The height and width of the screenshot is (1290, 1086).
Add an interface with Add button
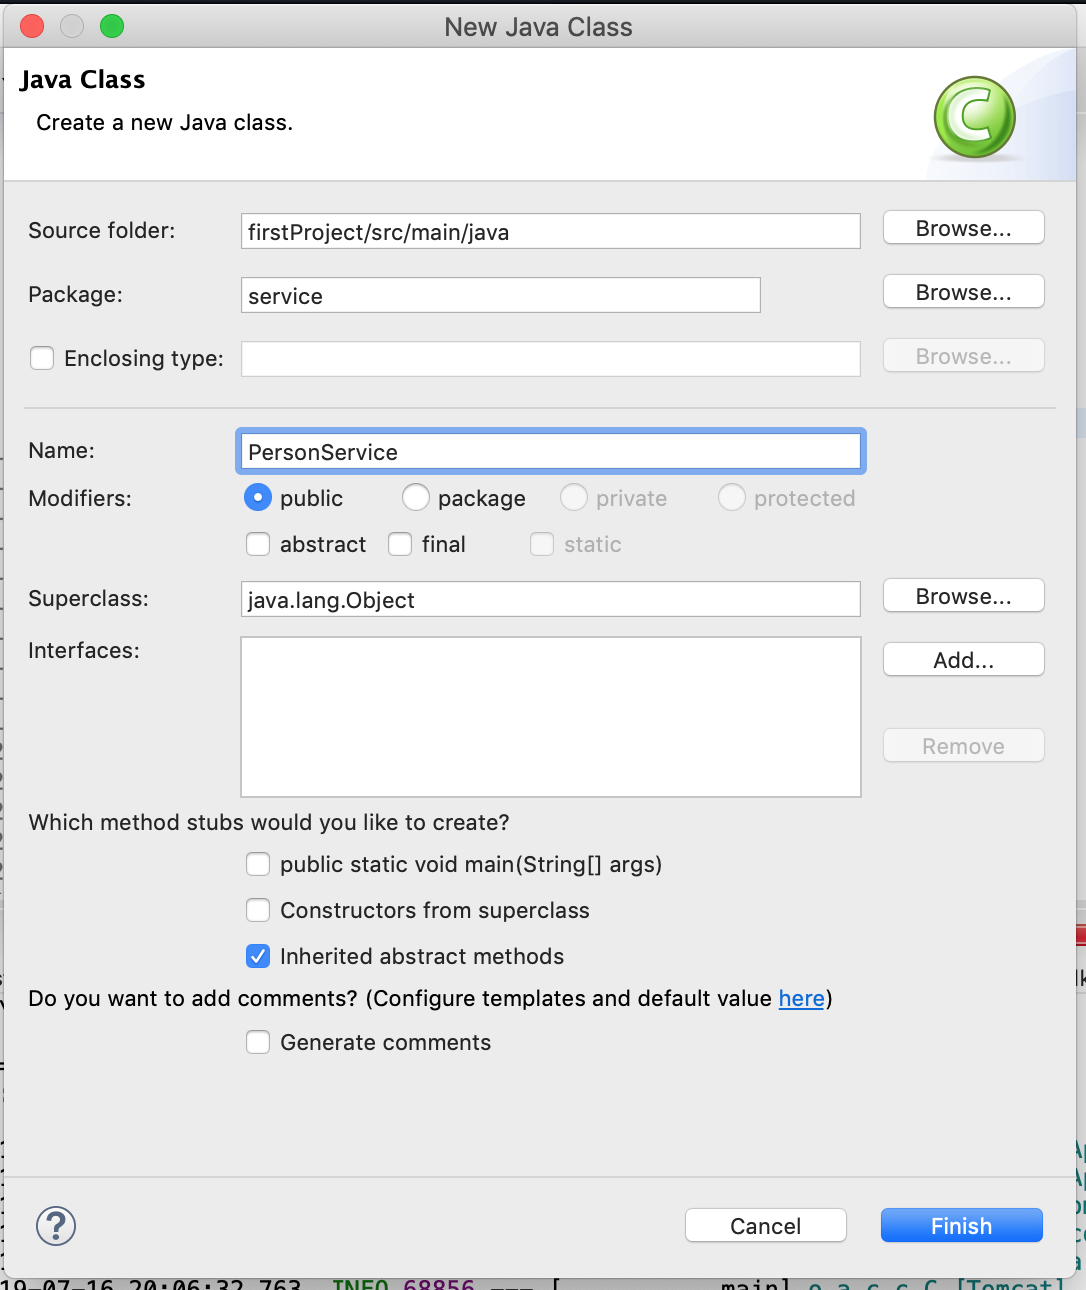(964, 660)
